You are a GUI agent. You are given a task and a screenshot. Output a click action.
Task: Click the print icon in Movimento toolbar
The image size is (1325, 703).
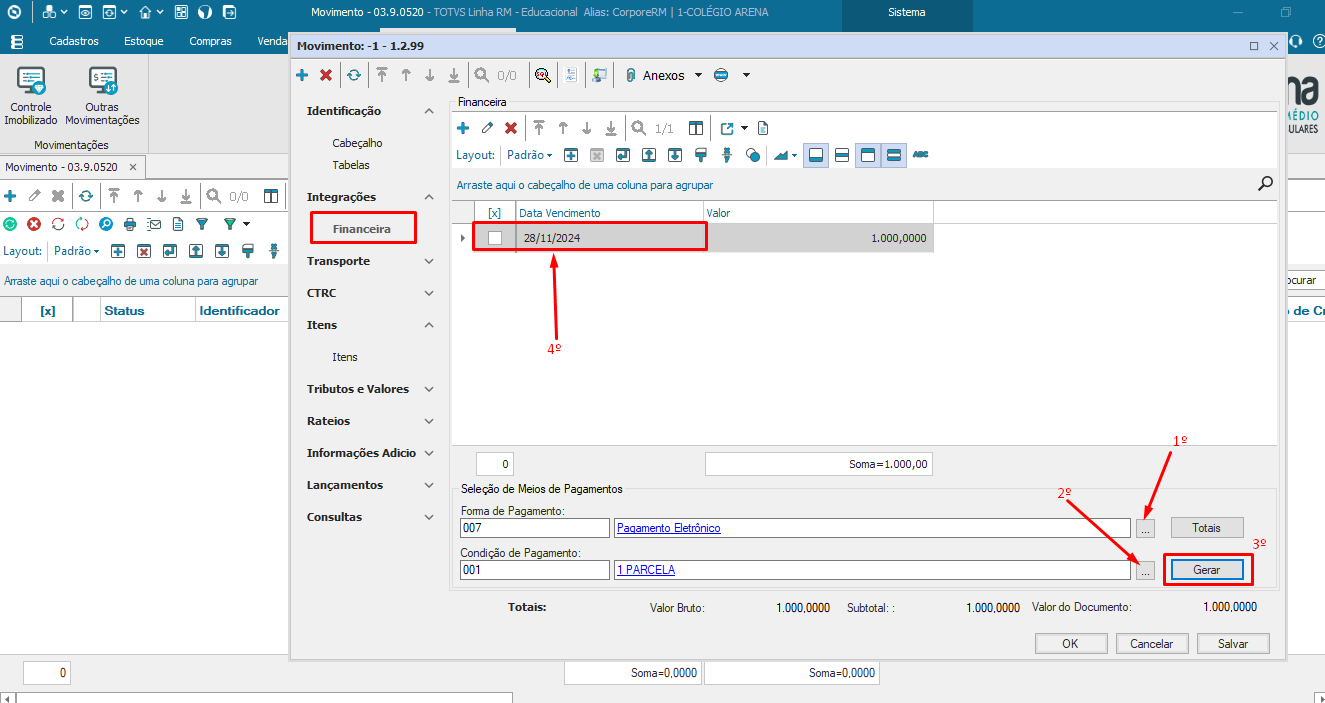130,224
